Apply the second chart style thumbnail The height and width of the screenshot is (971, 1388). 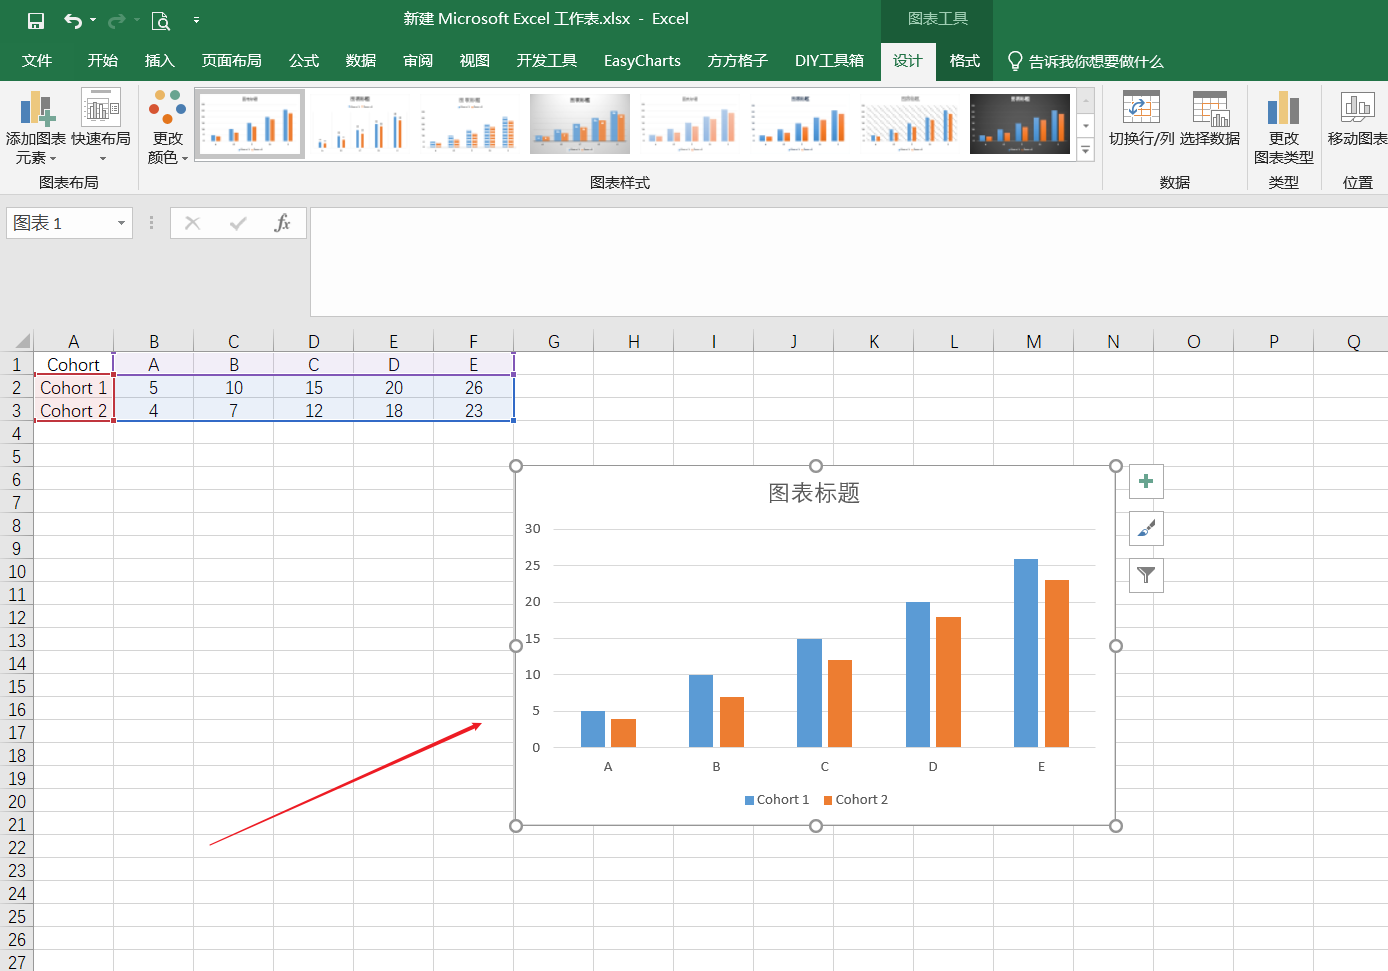click(x=360, y=124)
